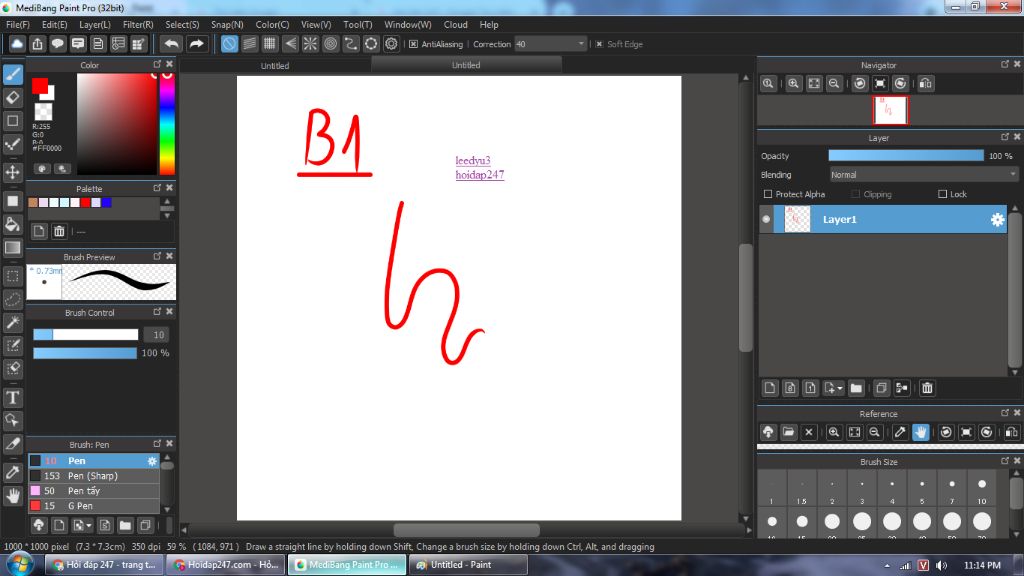1024x576 pixels.
Task: Select the Text tool
Action: pos(12,397)
